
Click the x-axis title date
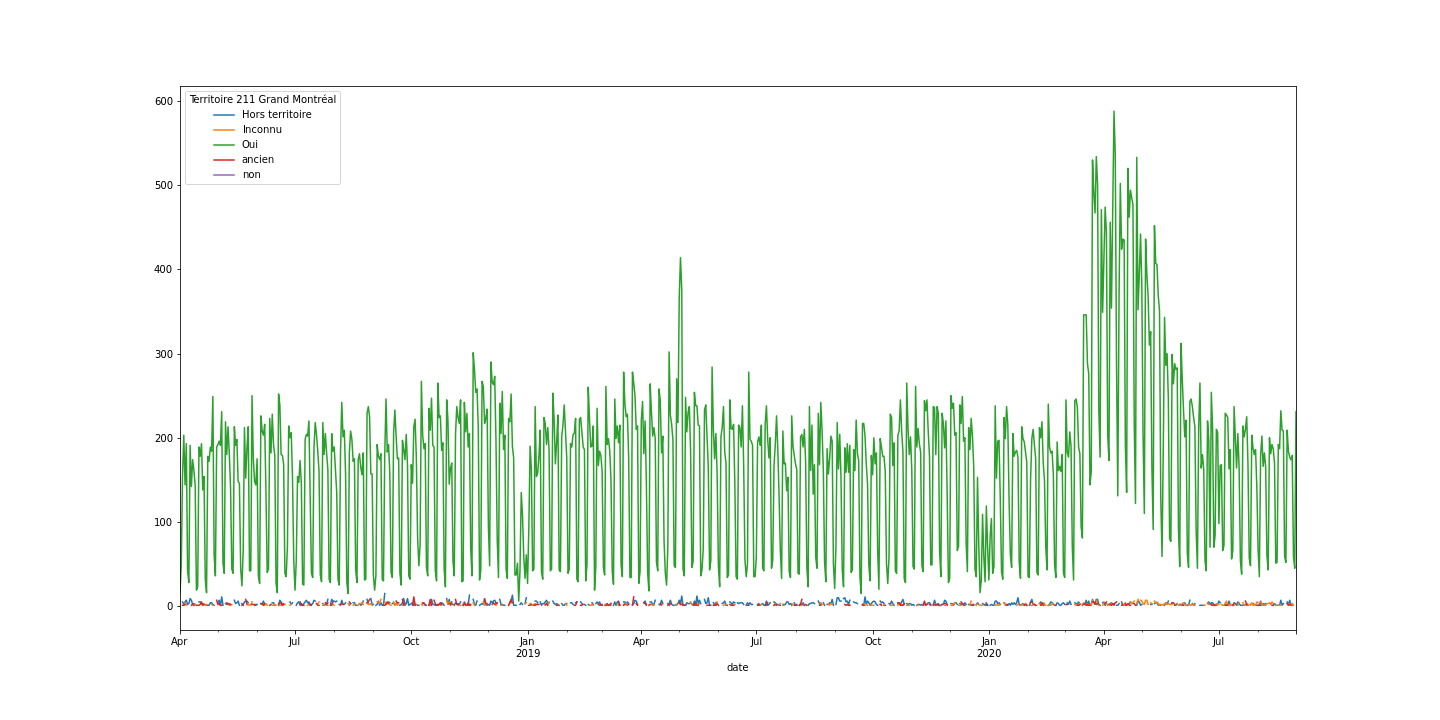[x=737, y=668]
